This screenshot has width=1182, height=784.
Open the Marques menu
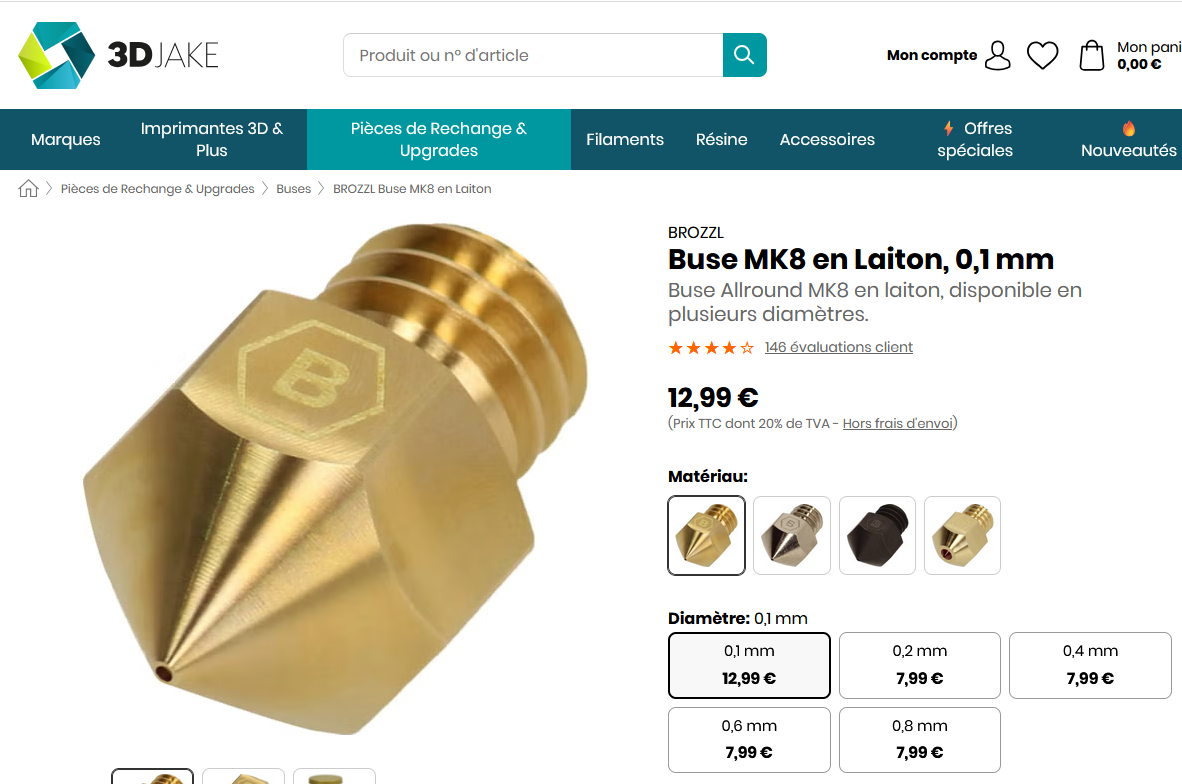pos(66,139)
